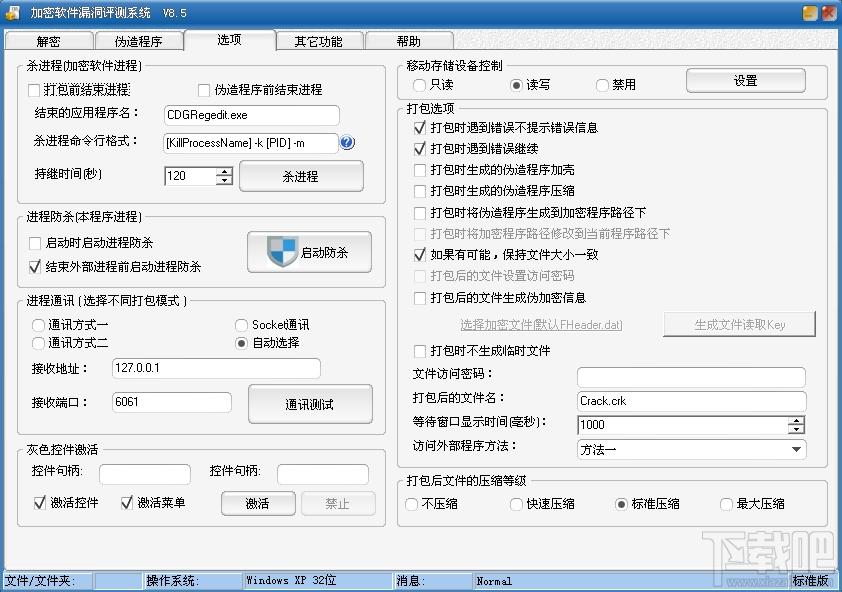Viewport: 842px width, 592px height.
Task: Check 打包时生成的伪造程序压缩
Action: [420, 191]
